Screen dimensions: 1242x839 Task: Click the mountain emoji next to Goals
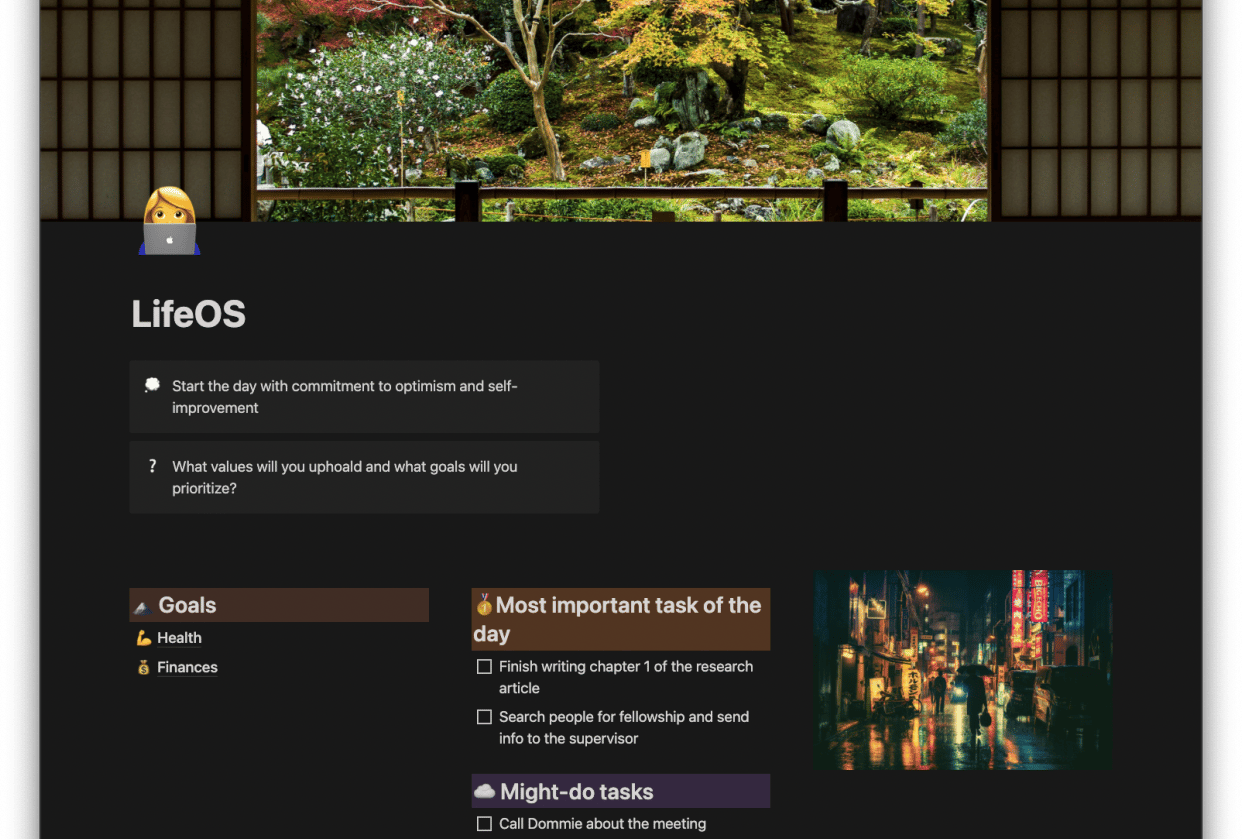(x=143, y=605)
